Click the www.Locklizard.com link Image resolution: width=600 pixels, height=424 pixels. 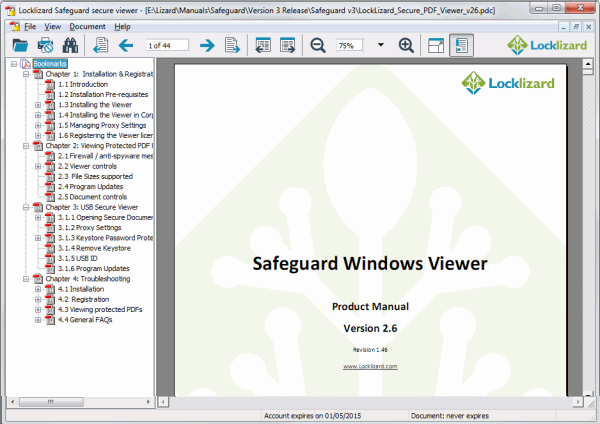click(371, 367)
